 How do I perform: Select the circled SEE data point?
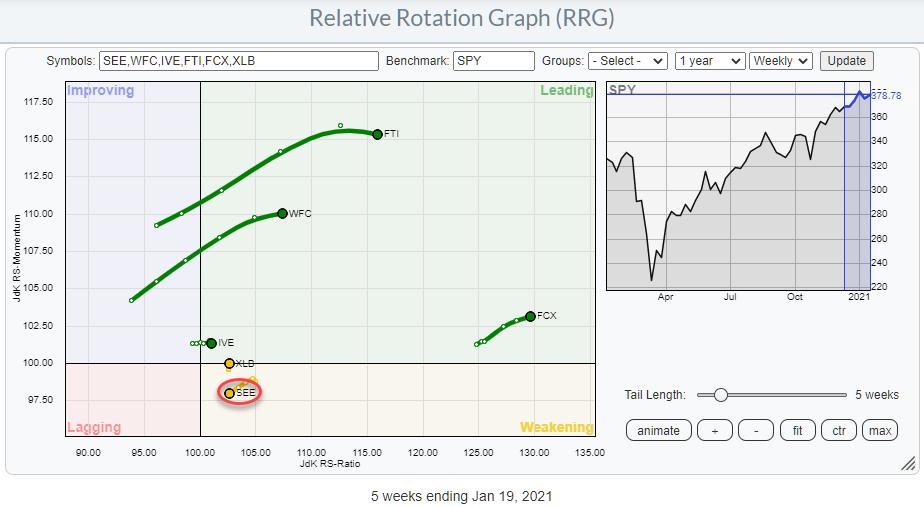(x=230, y=394)
